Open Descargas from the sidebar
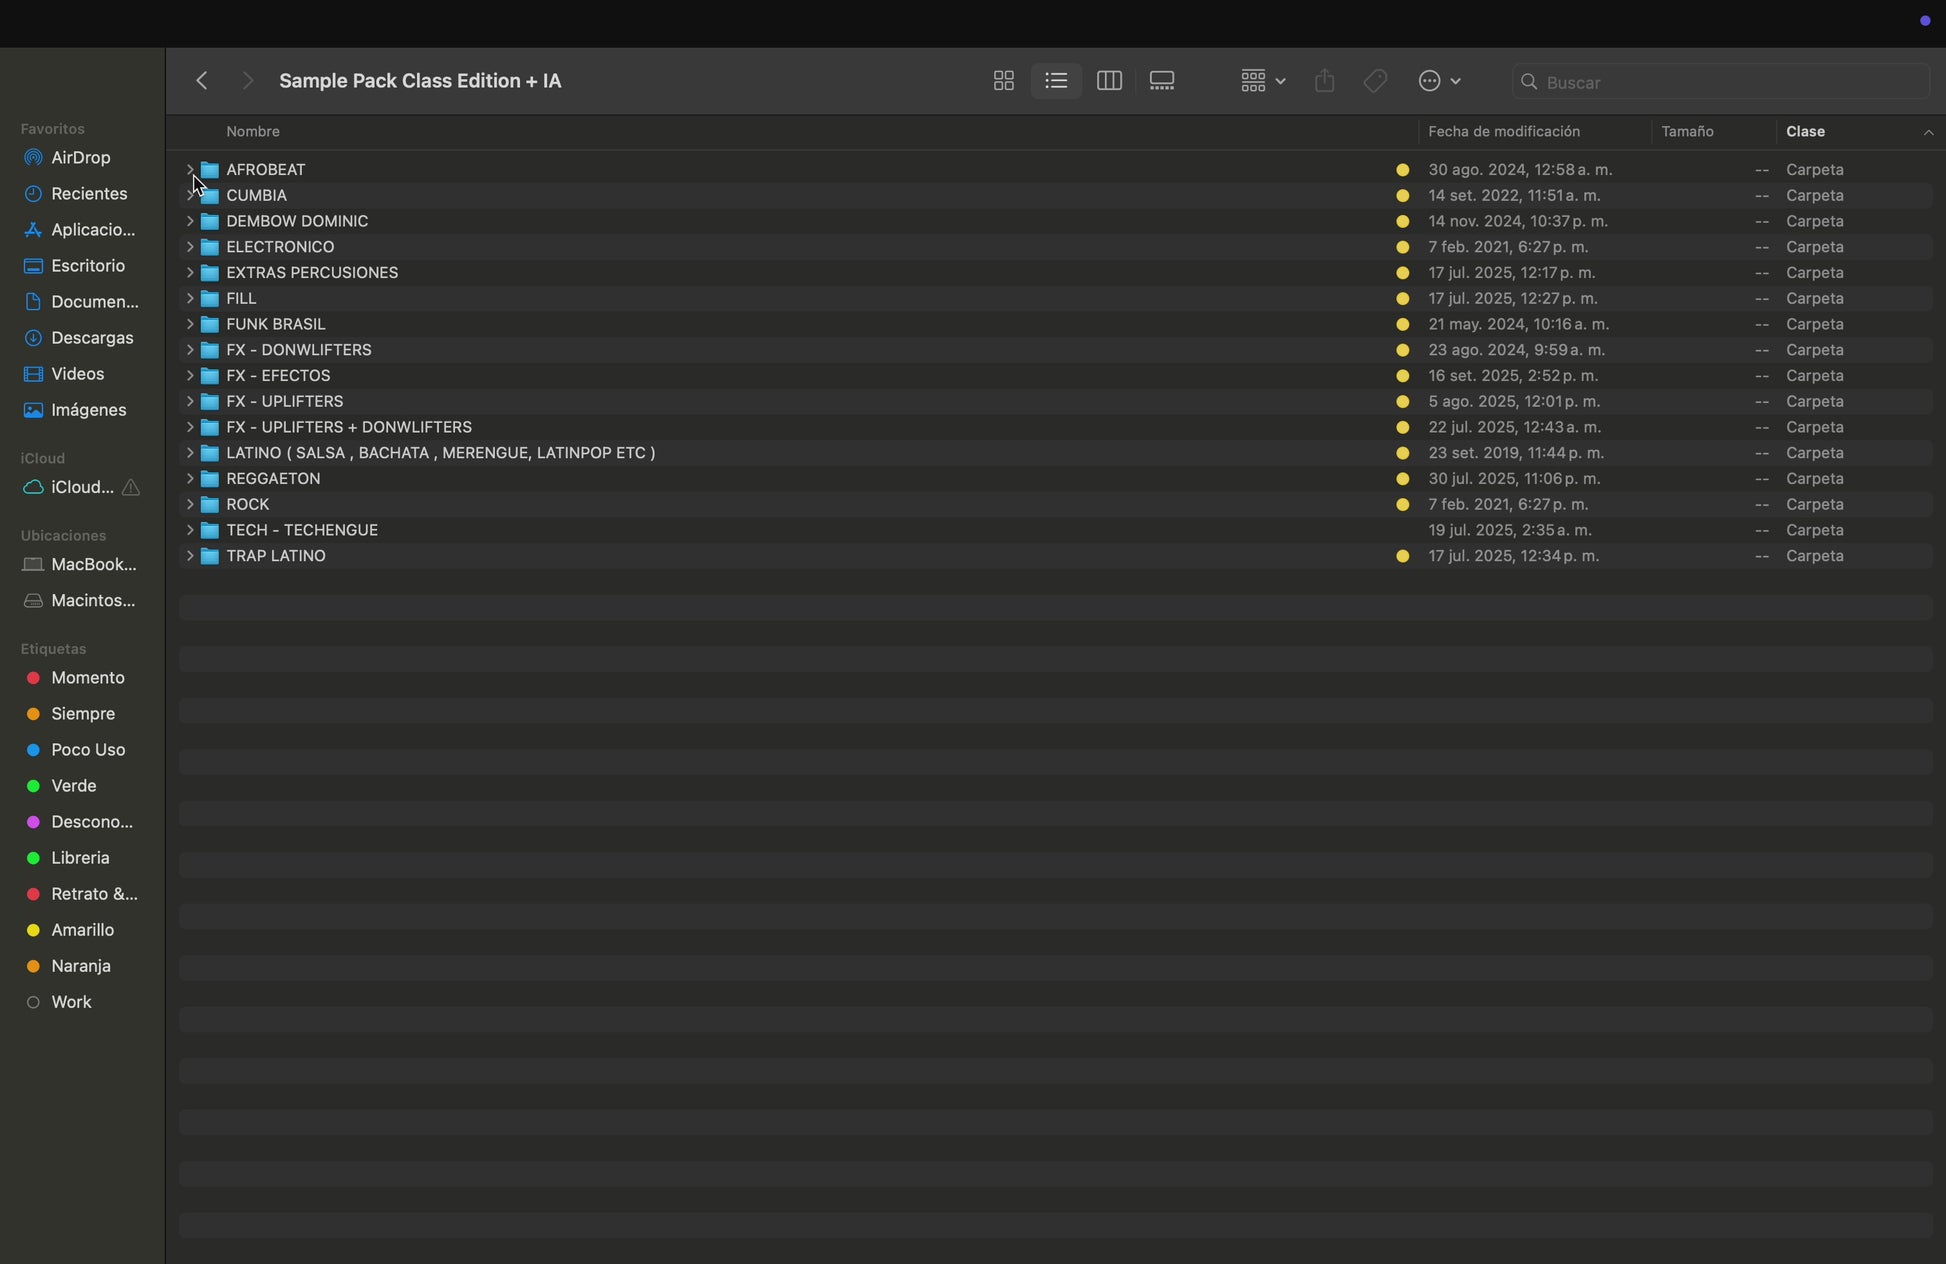The width and height of the screenshot is (1946, 1264). pos(91,338)
